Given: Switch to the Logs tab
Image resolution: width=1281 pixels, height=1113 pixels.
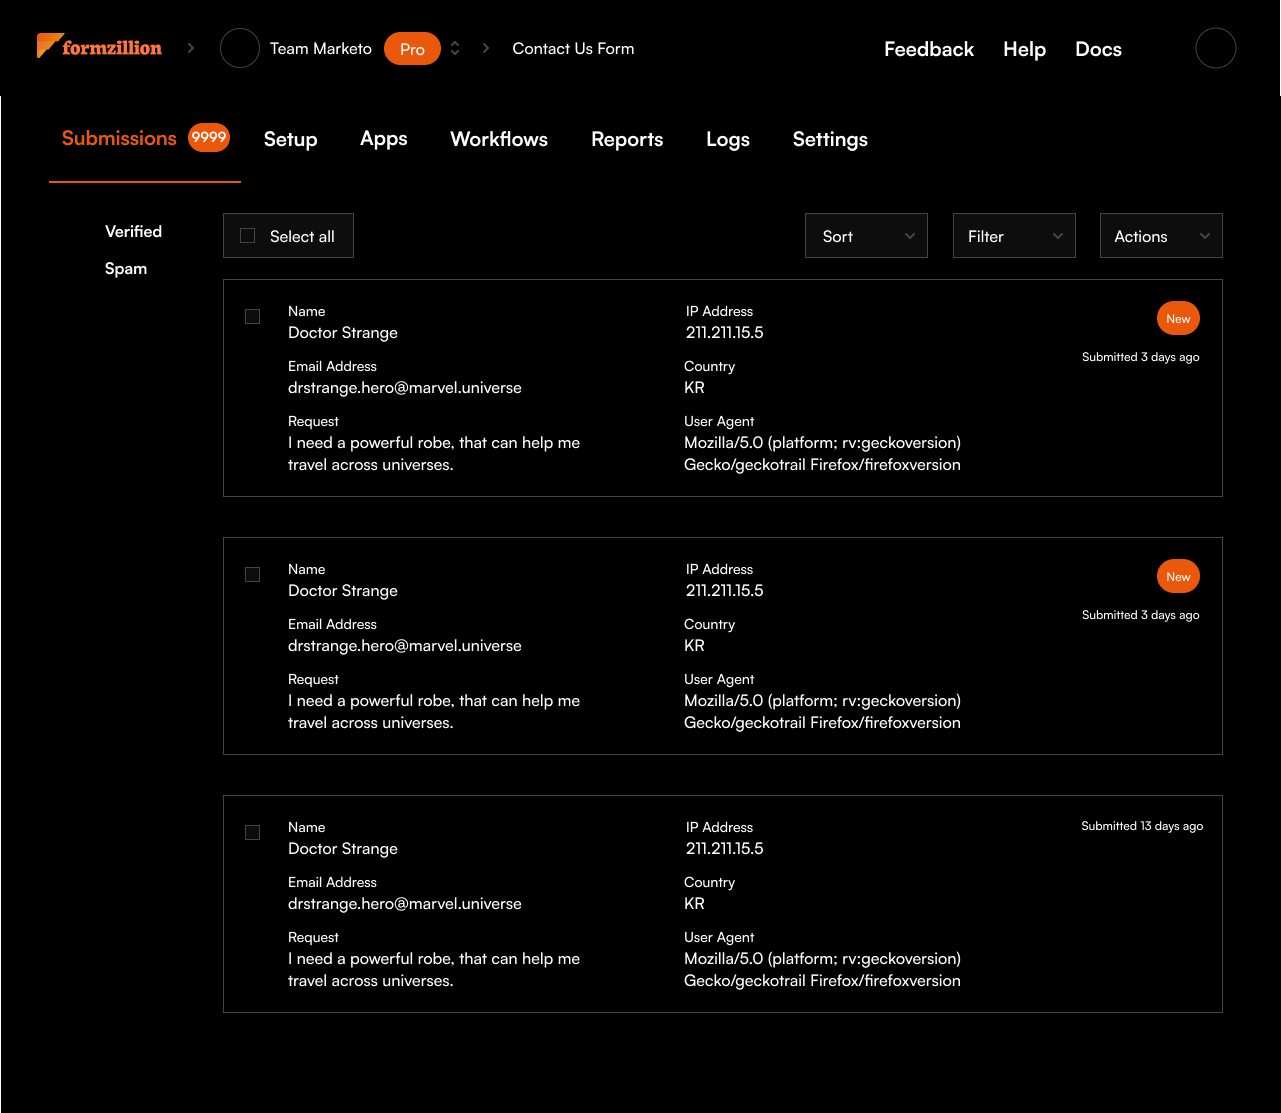Looking at the screenshot, I should coord(728,139).
